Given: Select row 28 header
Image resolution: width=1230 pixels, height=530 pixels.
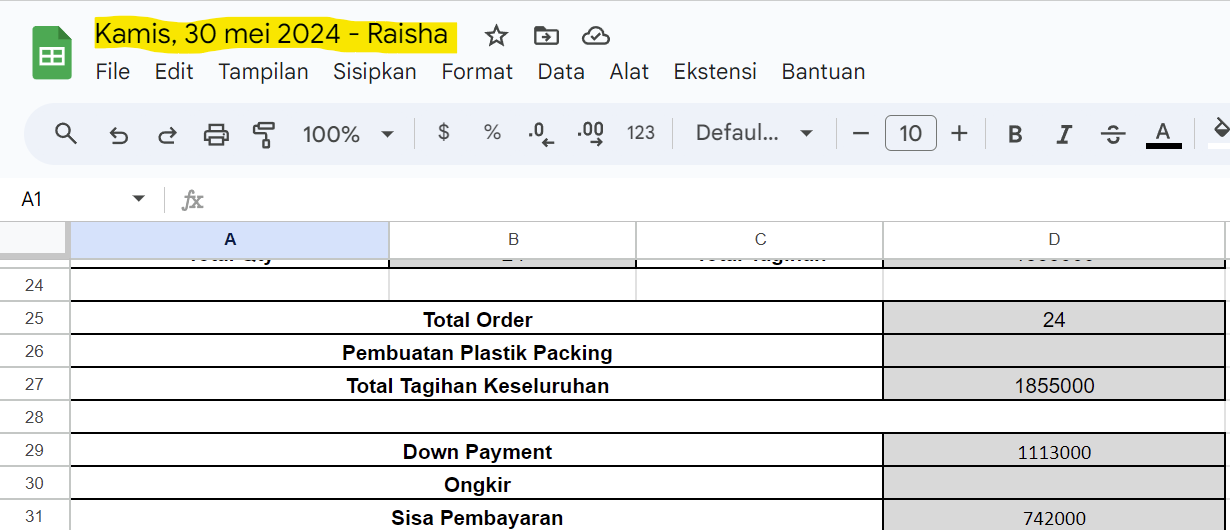Looking at the screenshot, I should [34, 417].
